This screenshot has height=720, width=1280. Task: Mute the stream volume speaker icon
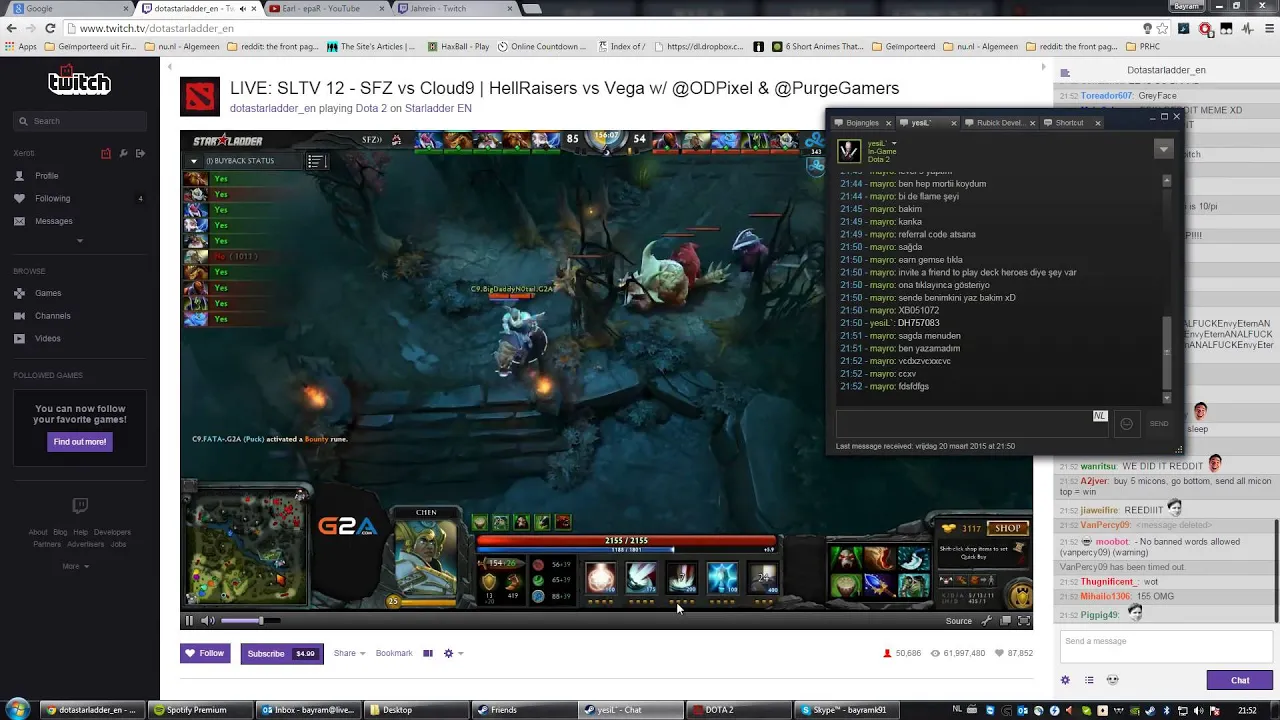click(207, 621)
